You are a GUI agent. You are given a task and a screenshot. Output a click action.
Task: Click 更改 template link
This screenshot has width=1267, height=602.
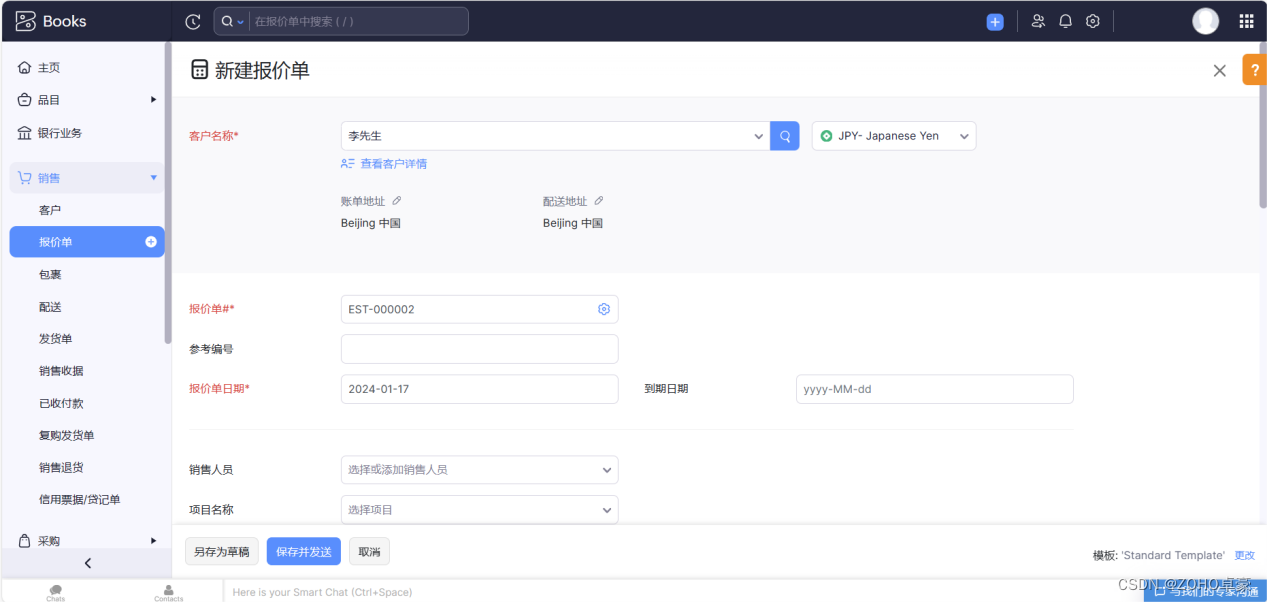1244,555
